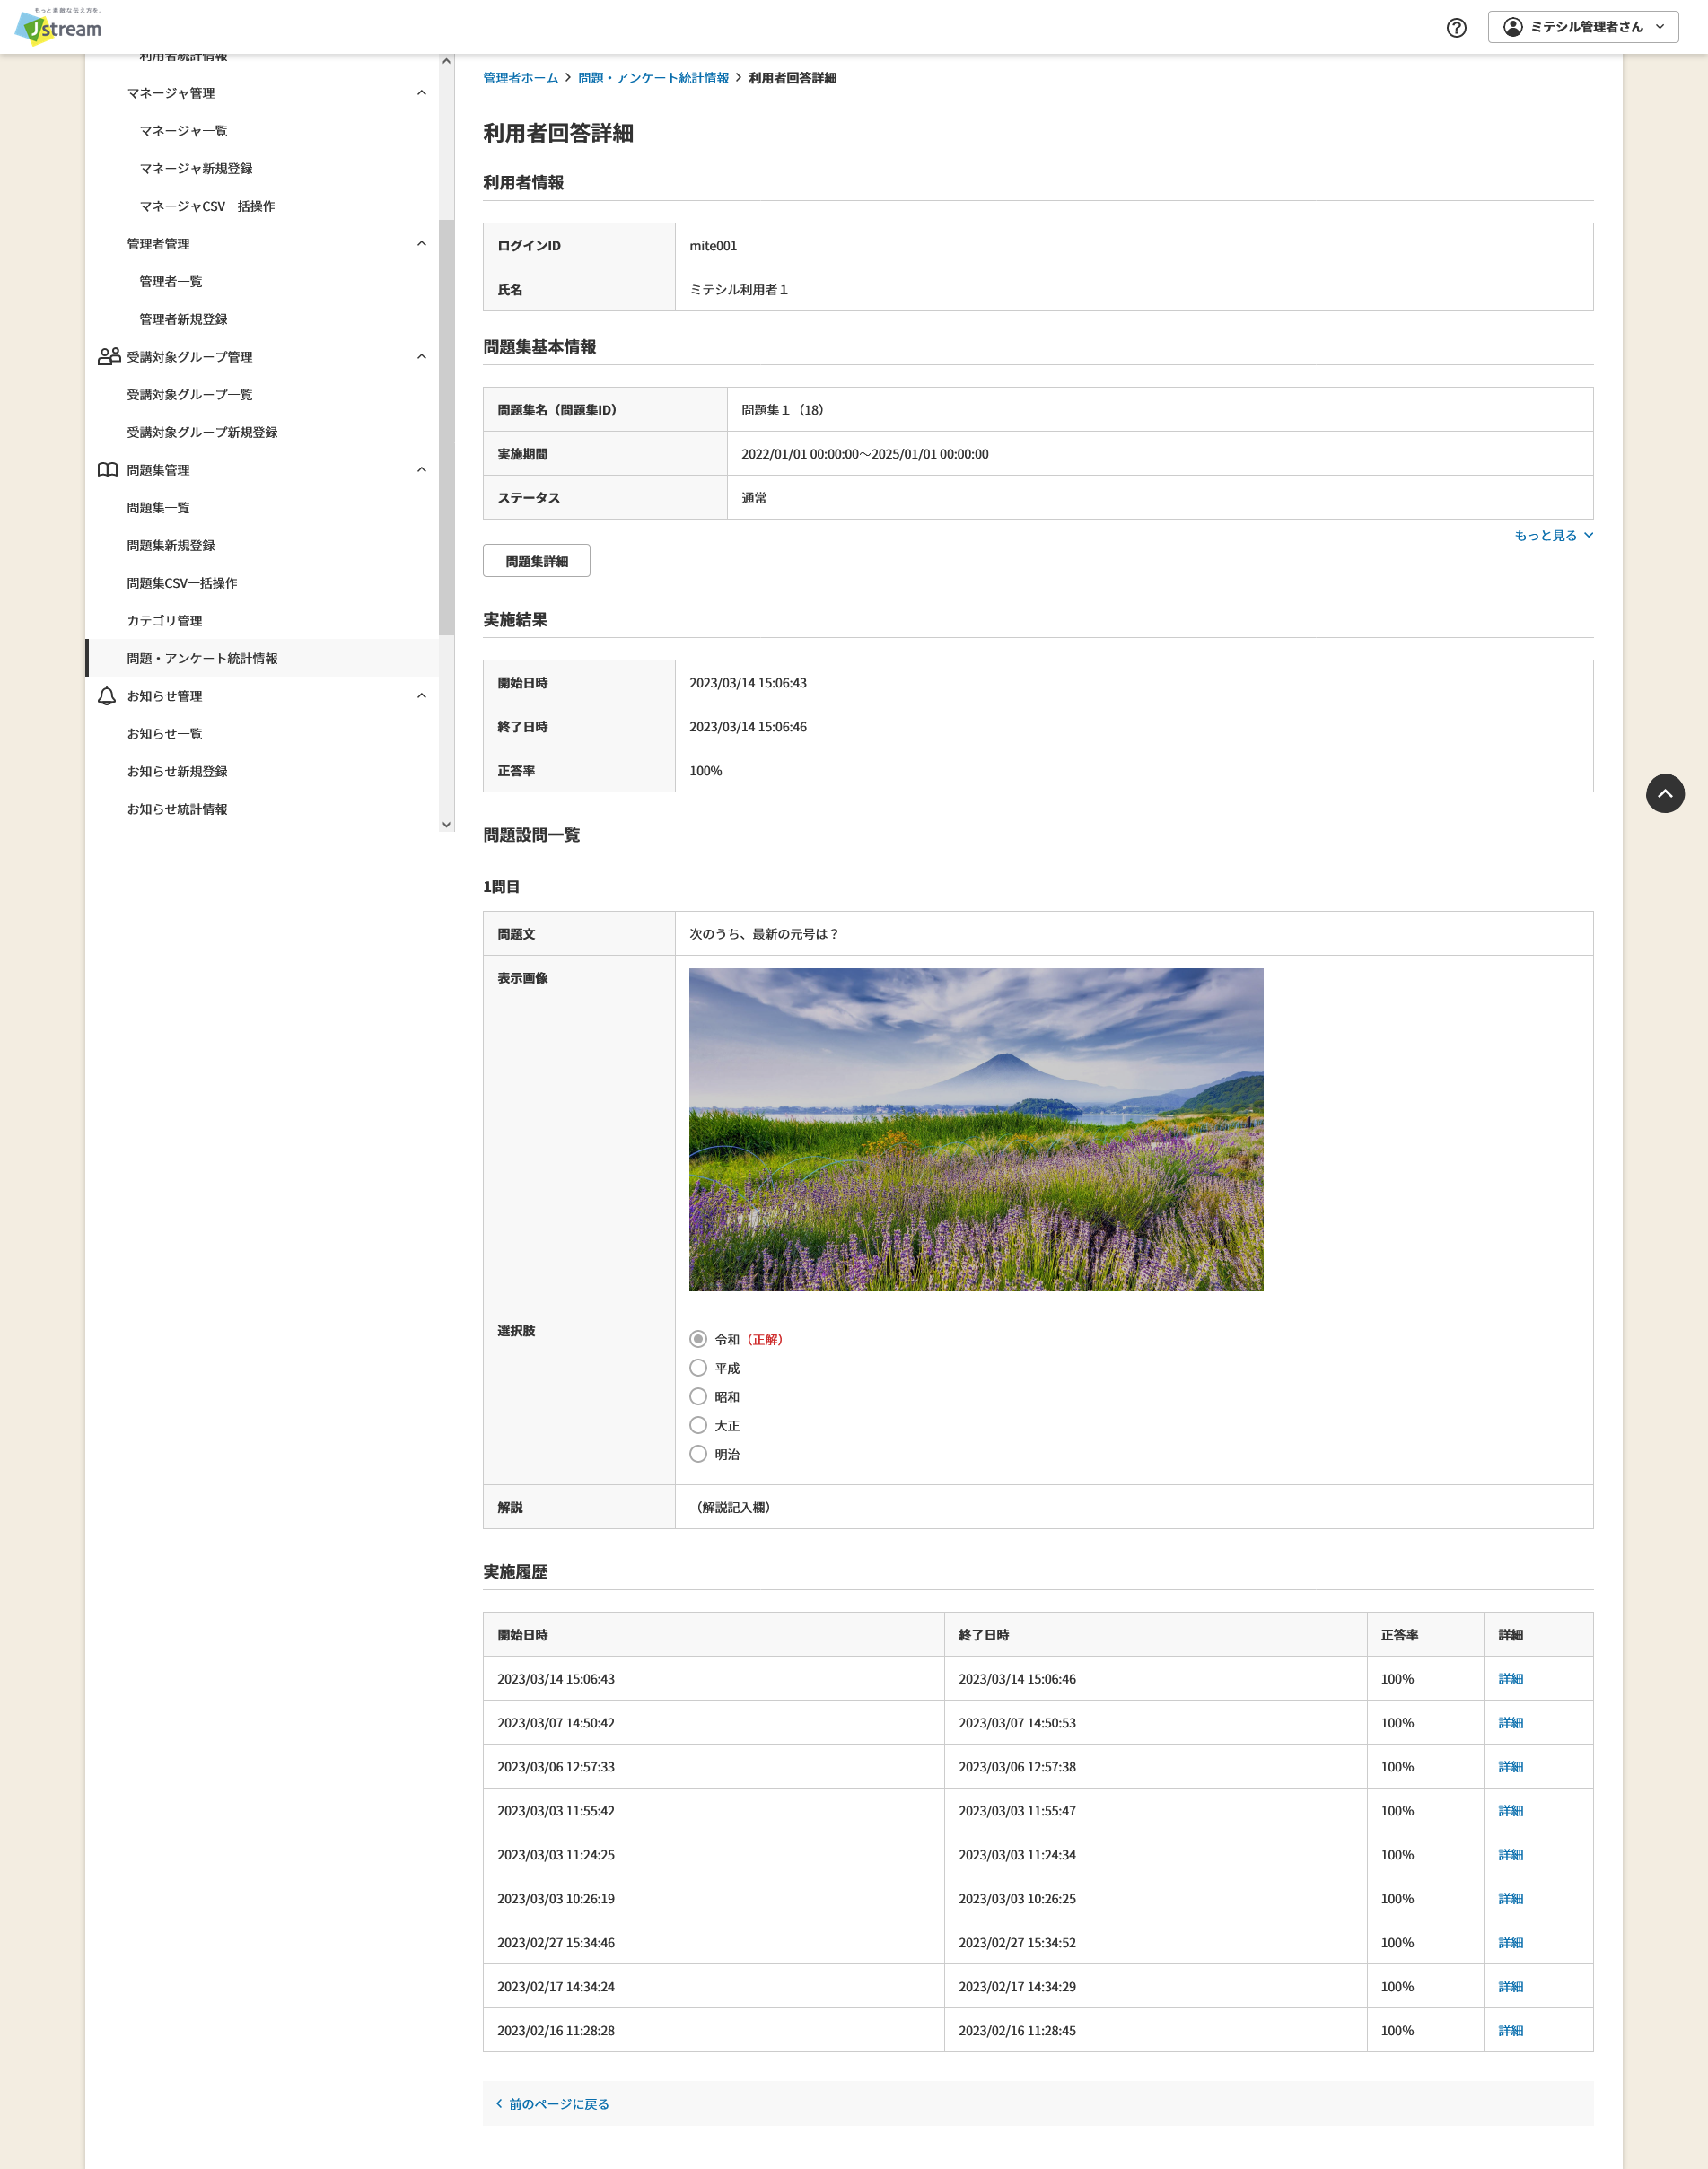Click the sidebar scrollbar thumb
This screenshot has height=2169, width=1708.
point(446,427)
